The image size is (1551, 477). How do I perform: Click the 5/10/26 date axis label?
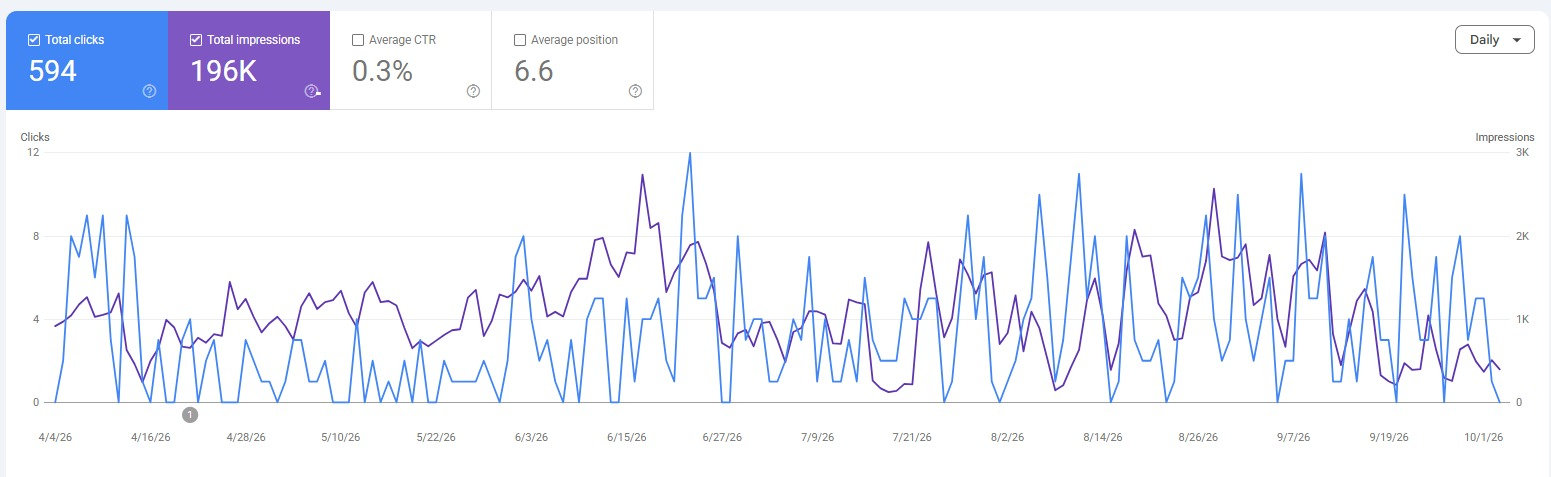pos(340,437)
